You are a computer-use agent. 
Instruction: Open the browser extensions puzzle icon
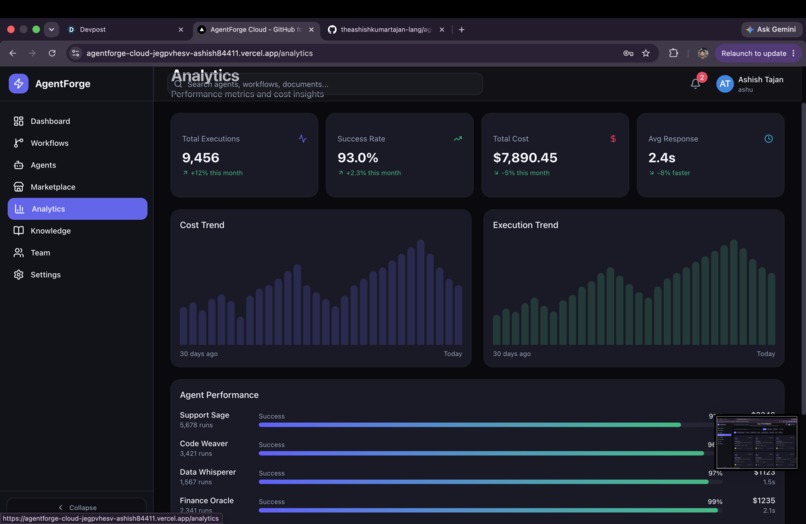click(673, 53)
